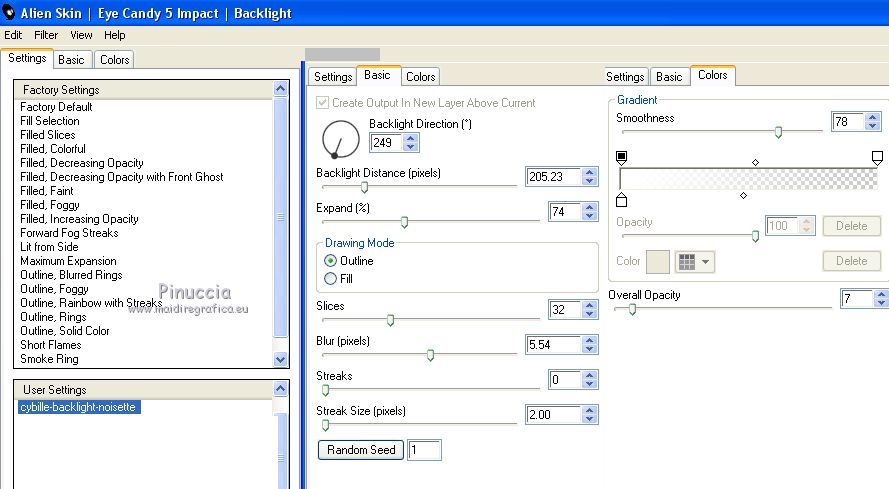Screen dimensions: 889x489
Task: Click the Delete button beside Color
Action: (x=852, y=261)
